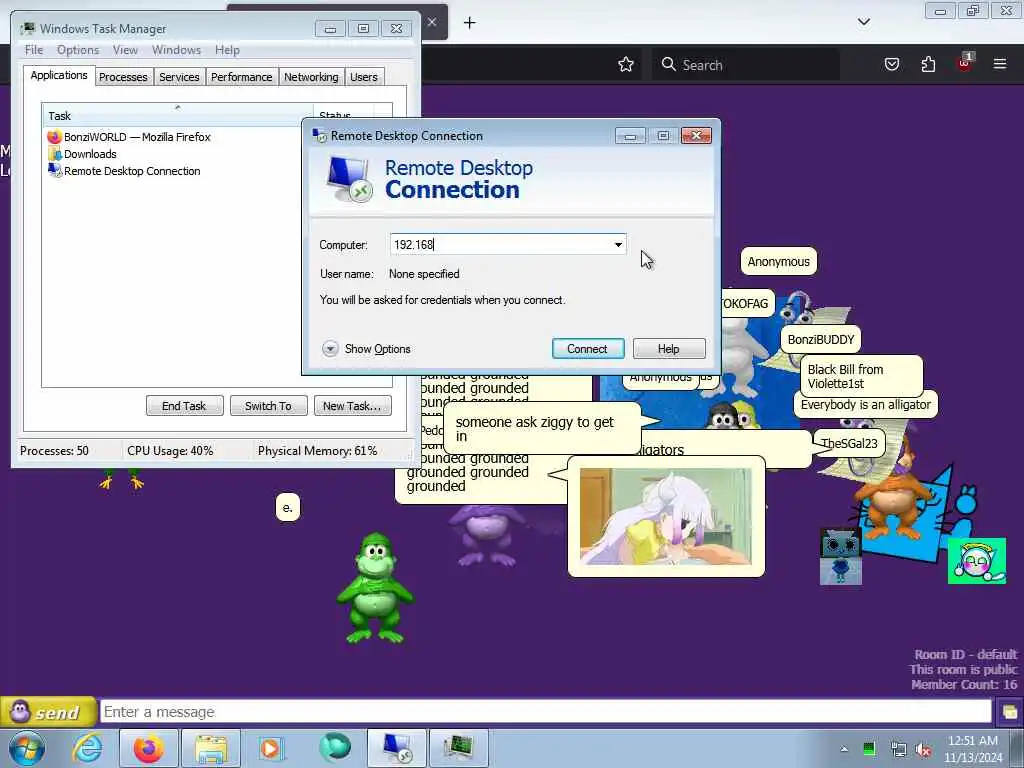Click the New Task... button
This screenshot has height=768, width=1024.
[x=352, y=406]
